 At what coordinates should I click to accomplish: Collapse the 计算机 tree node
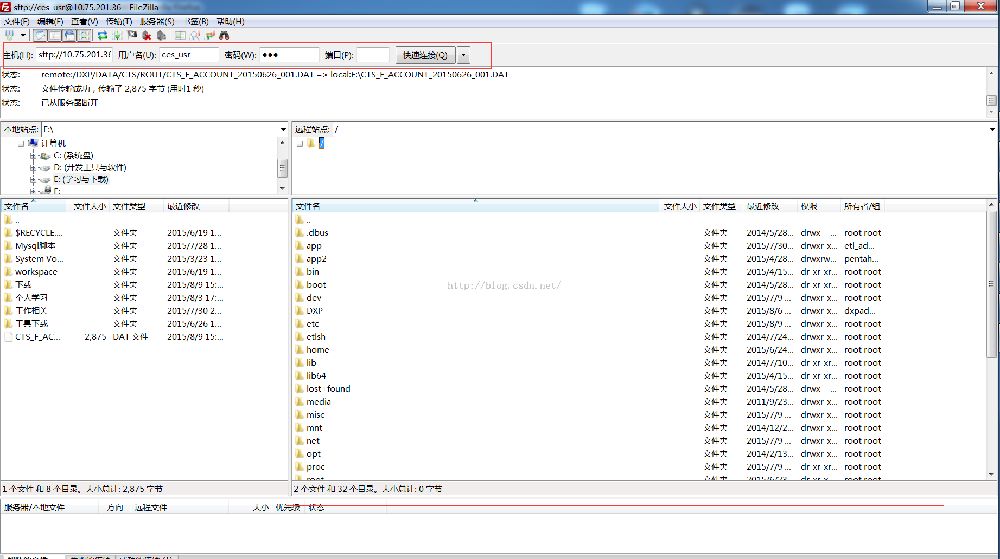[x=20, y=143]
